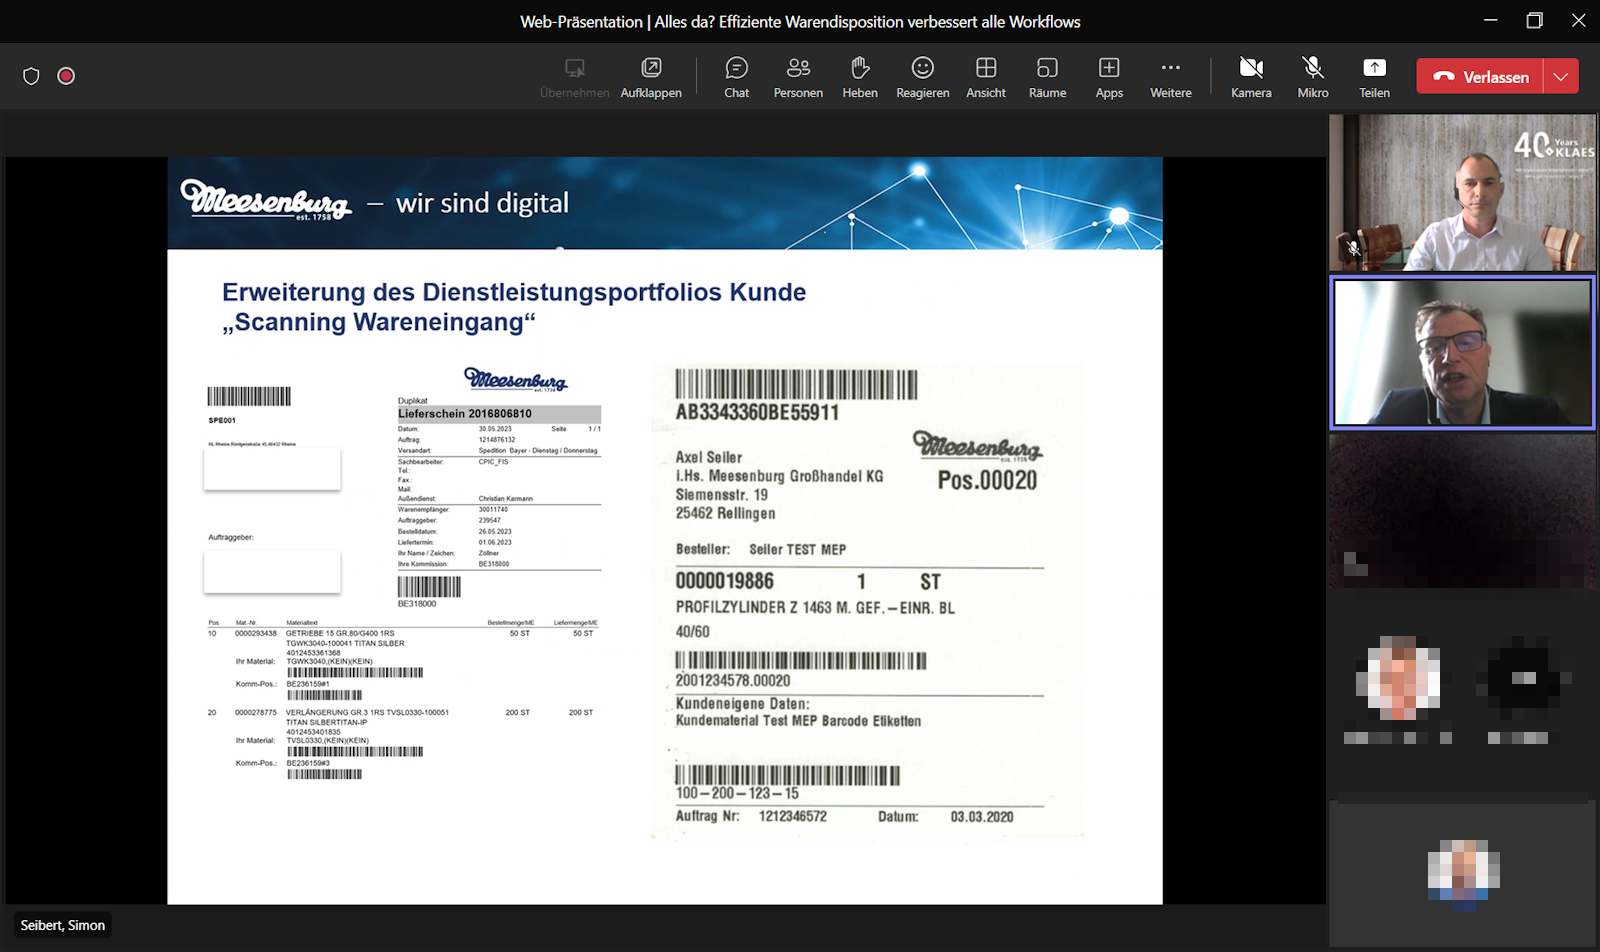Click the Meesenburg logo in slide banner

tap(266, 199)
